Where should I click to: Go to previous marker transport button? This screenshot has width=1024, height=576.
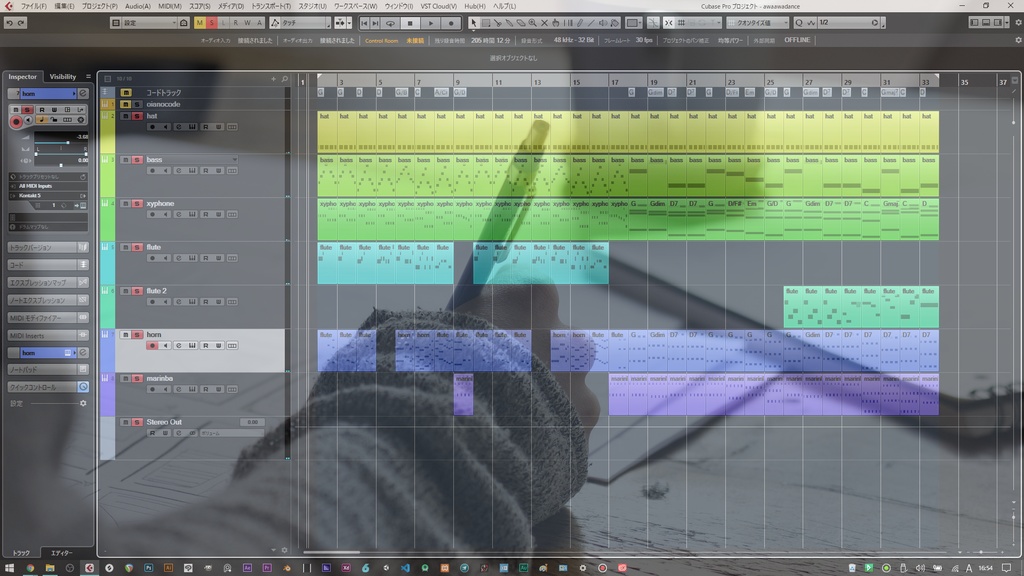pyautogui.click(x=364, y=23)
